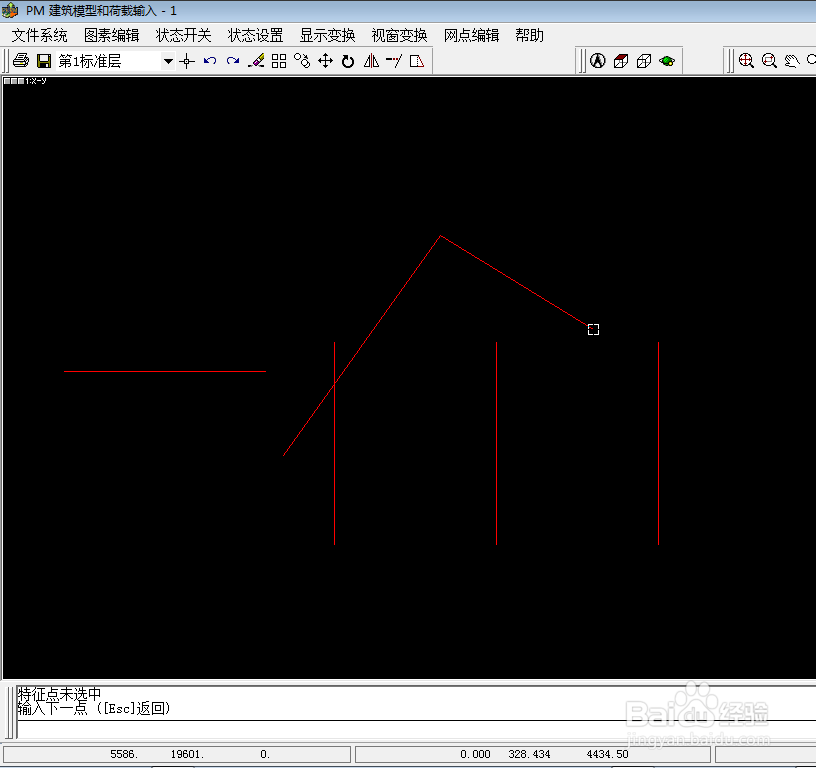The width and height of the screenshot is (816, 768).
Task: Click the crosshair point-snap icon
Action: coord(187,61)
